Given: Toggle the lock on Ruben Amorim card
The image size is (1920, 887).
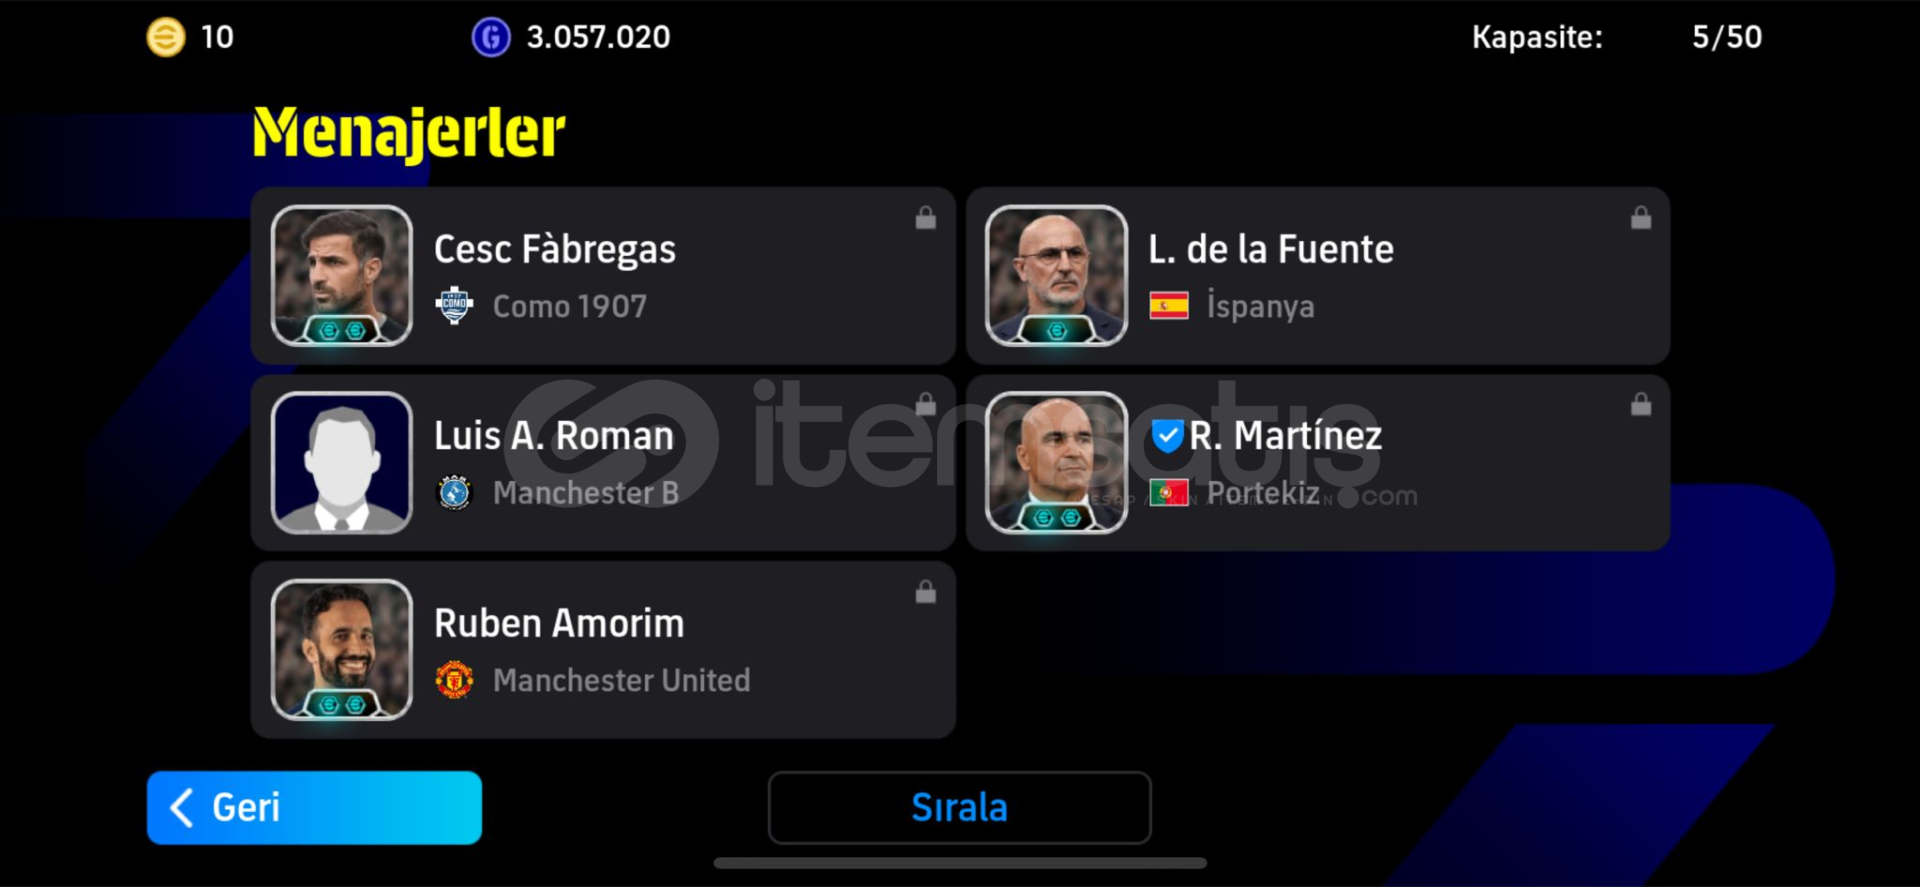Looking at the screenshot, I should (926, 592).
